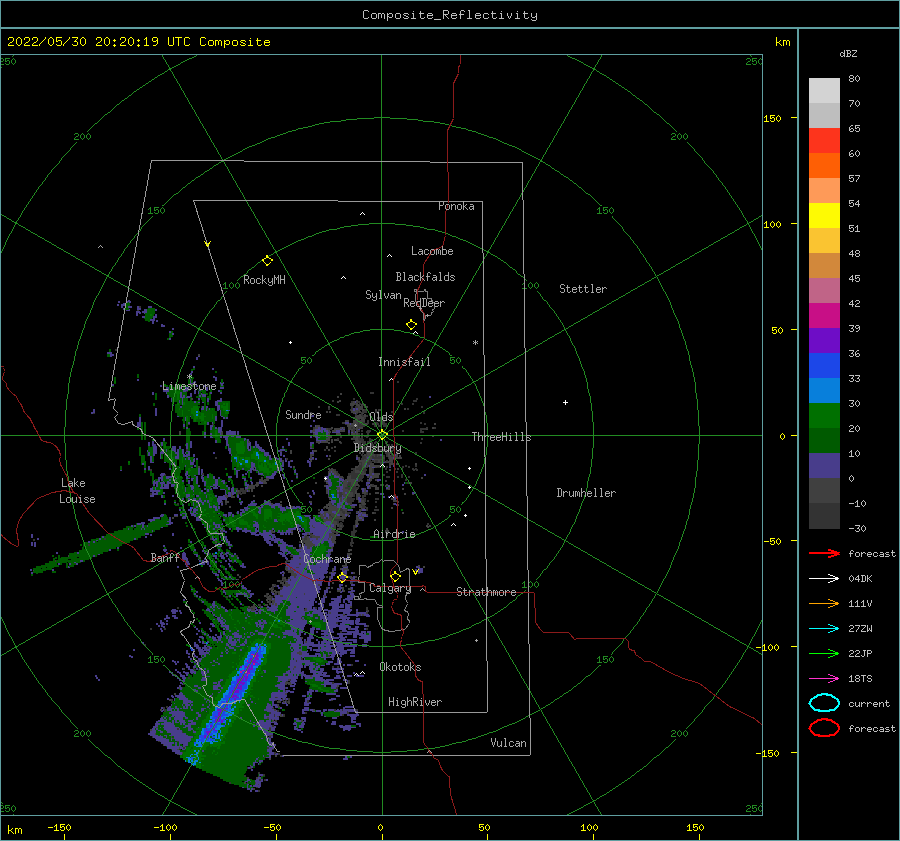Click the magenta 18TS arrow legend icon
Viewport: 900px width, 841px height.
click(824, 679)
